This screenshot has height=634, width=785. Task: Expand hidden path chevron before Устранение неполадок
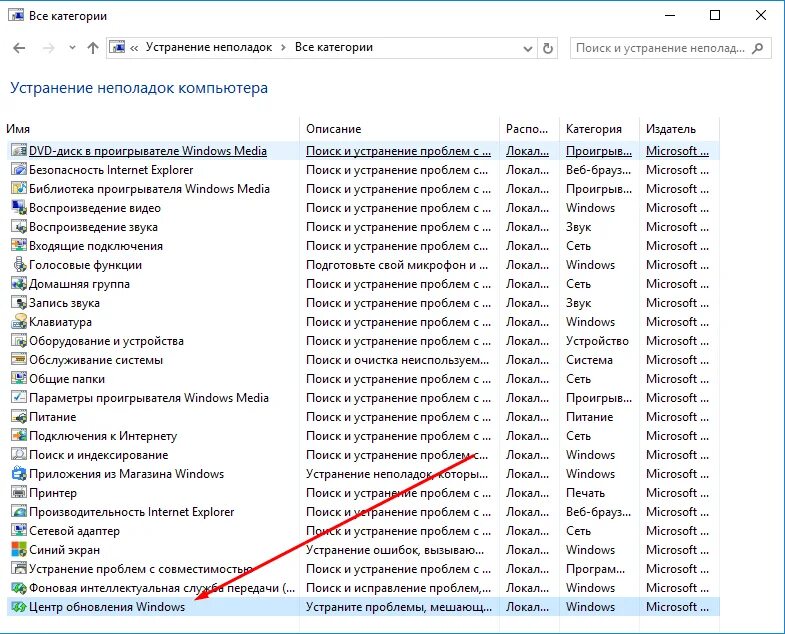pyautogui.click(x=134, y=48)
